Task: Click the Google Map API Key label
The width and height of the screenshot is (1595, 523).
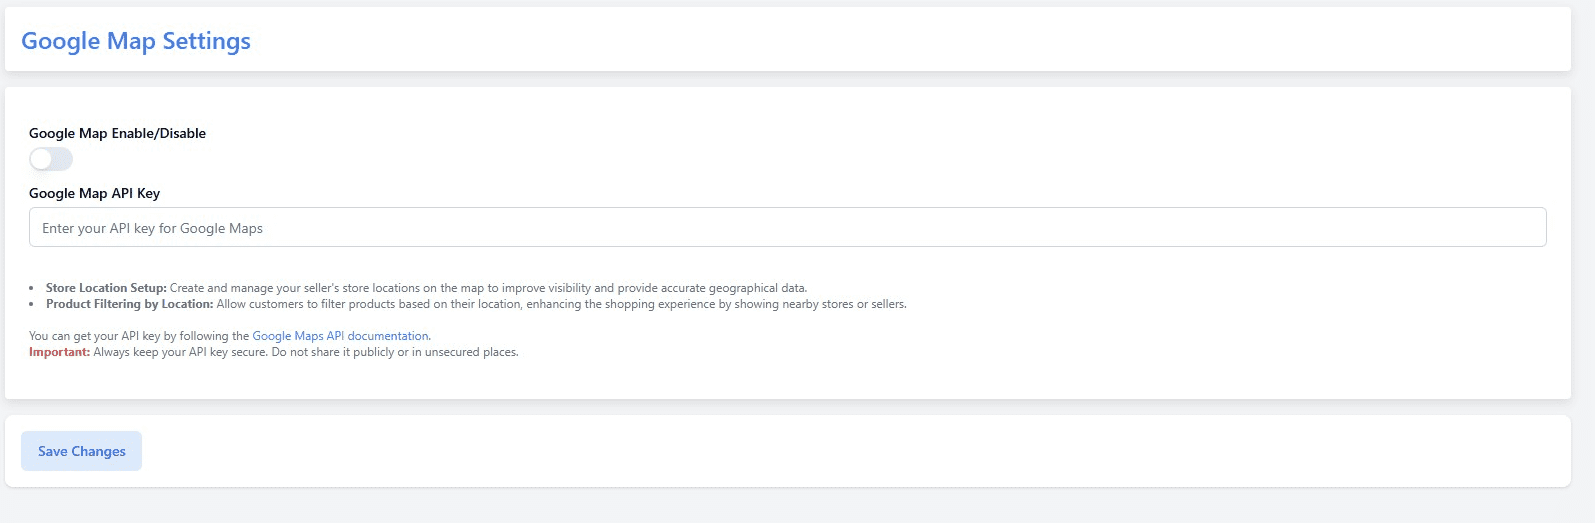Action: pyautogui.click(x=94, y=193)
